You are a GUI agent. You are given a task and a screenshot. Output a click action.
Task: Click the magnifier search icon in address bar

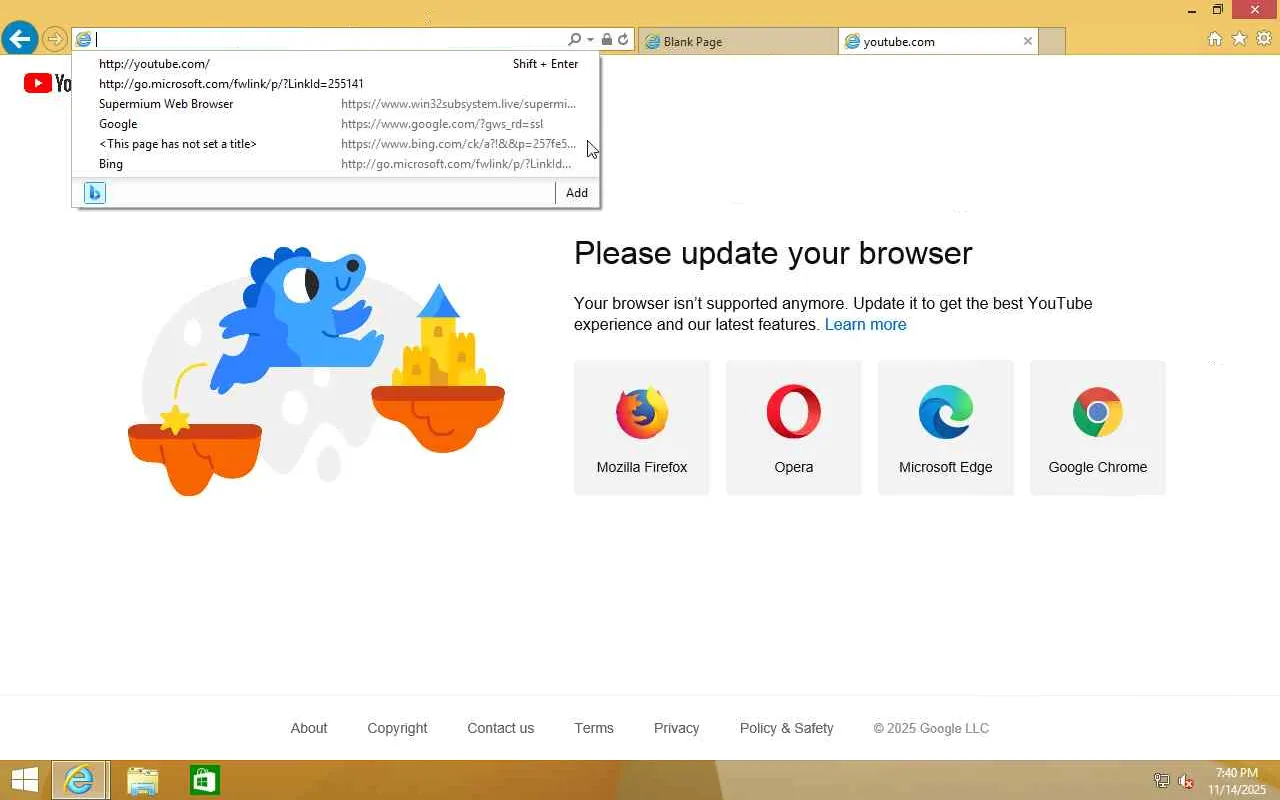pyautogui.click(x=574, y=40)
